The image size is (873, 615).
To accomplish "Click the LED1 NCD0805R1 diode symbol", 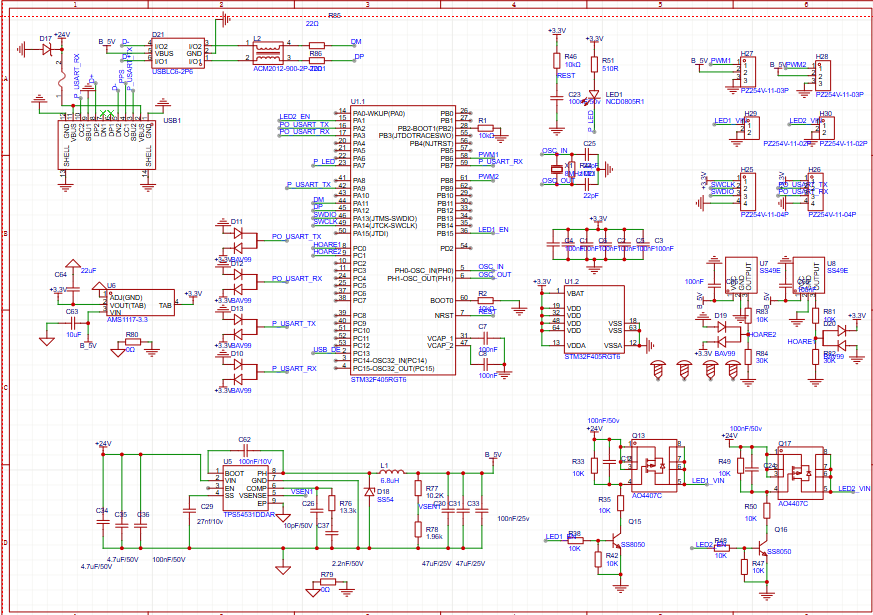I will [x=594, y=93].
